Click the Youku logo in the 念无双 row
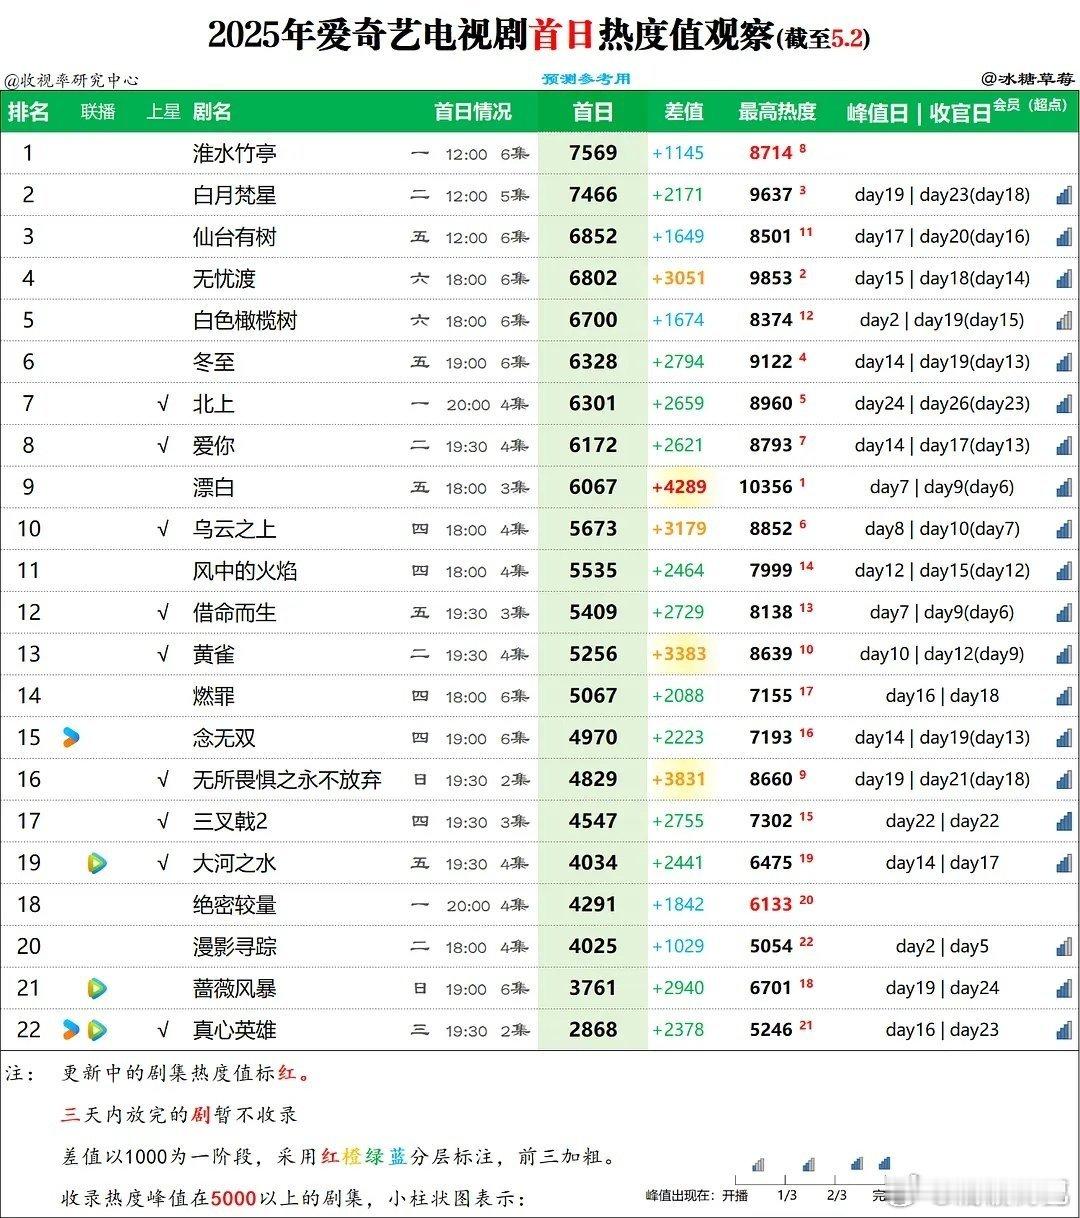 pyautogui.click(x=70, y=738)
